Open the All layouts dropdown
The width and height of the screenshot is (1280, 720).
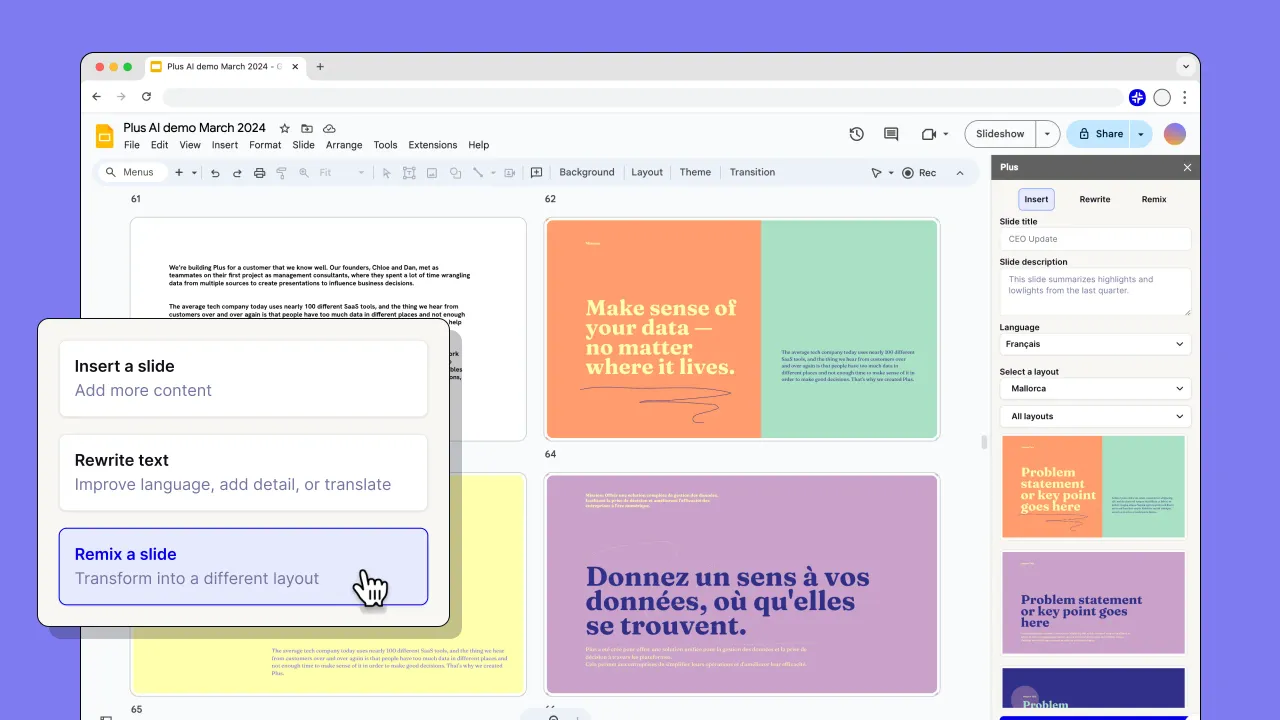pyautogui.click(x=1095, y=416)
